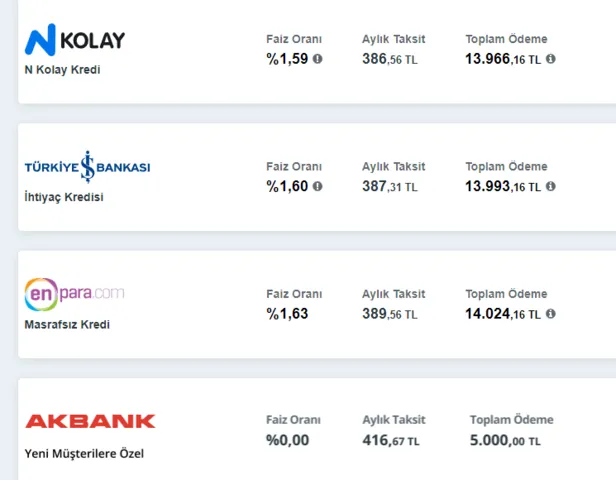Show the İş Bankası interest rate info
This screenshot has height=480, width=616.
(318, 186)
